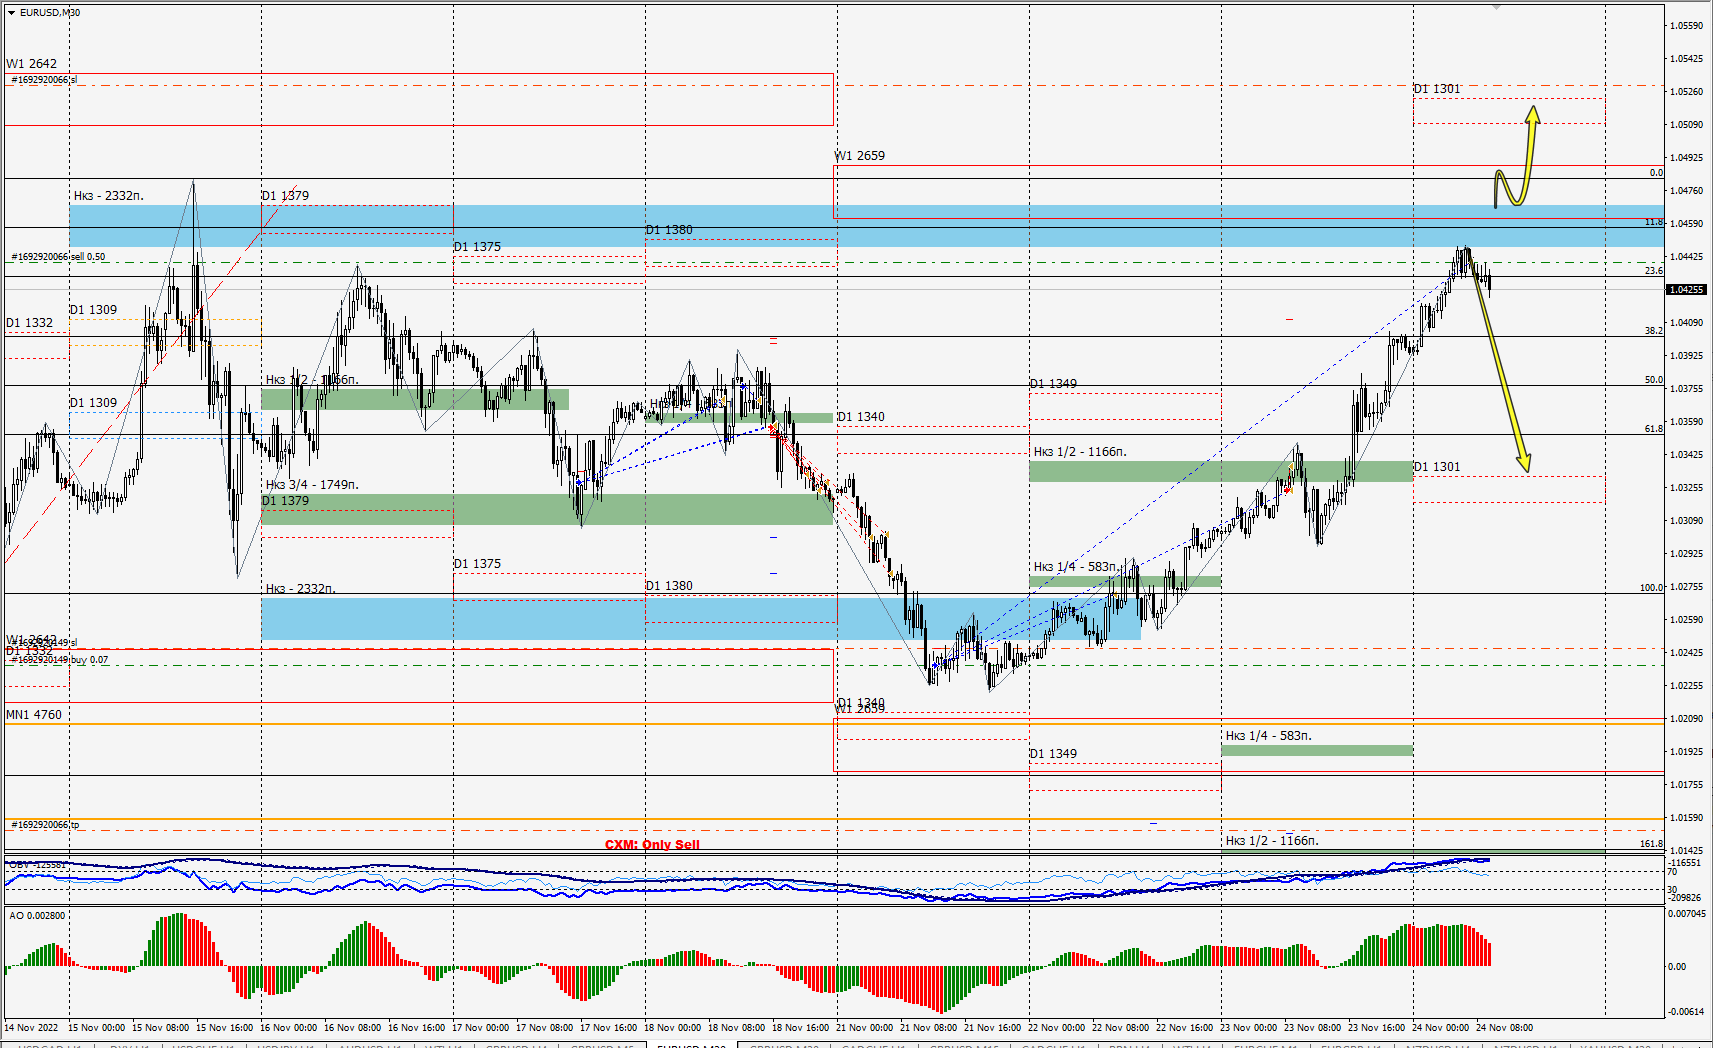Screen dimensions: 1713x1048
Task: Click the AO 0.002800 indicator label
Action: pyautogui.click(x=37, y=916)
